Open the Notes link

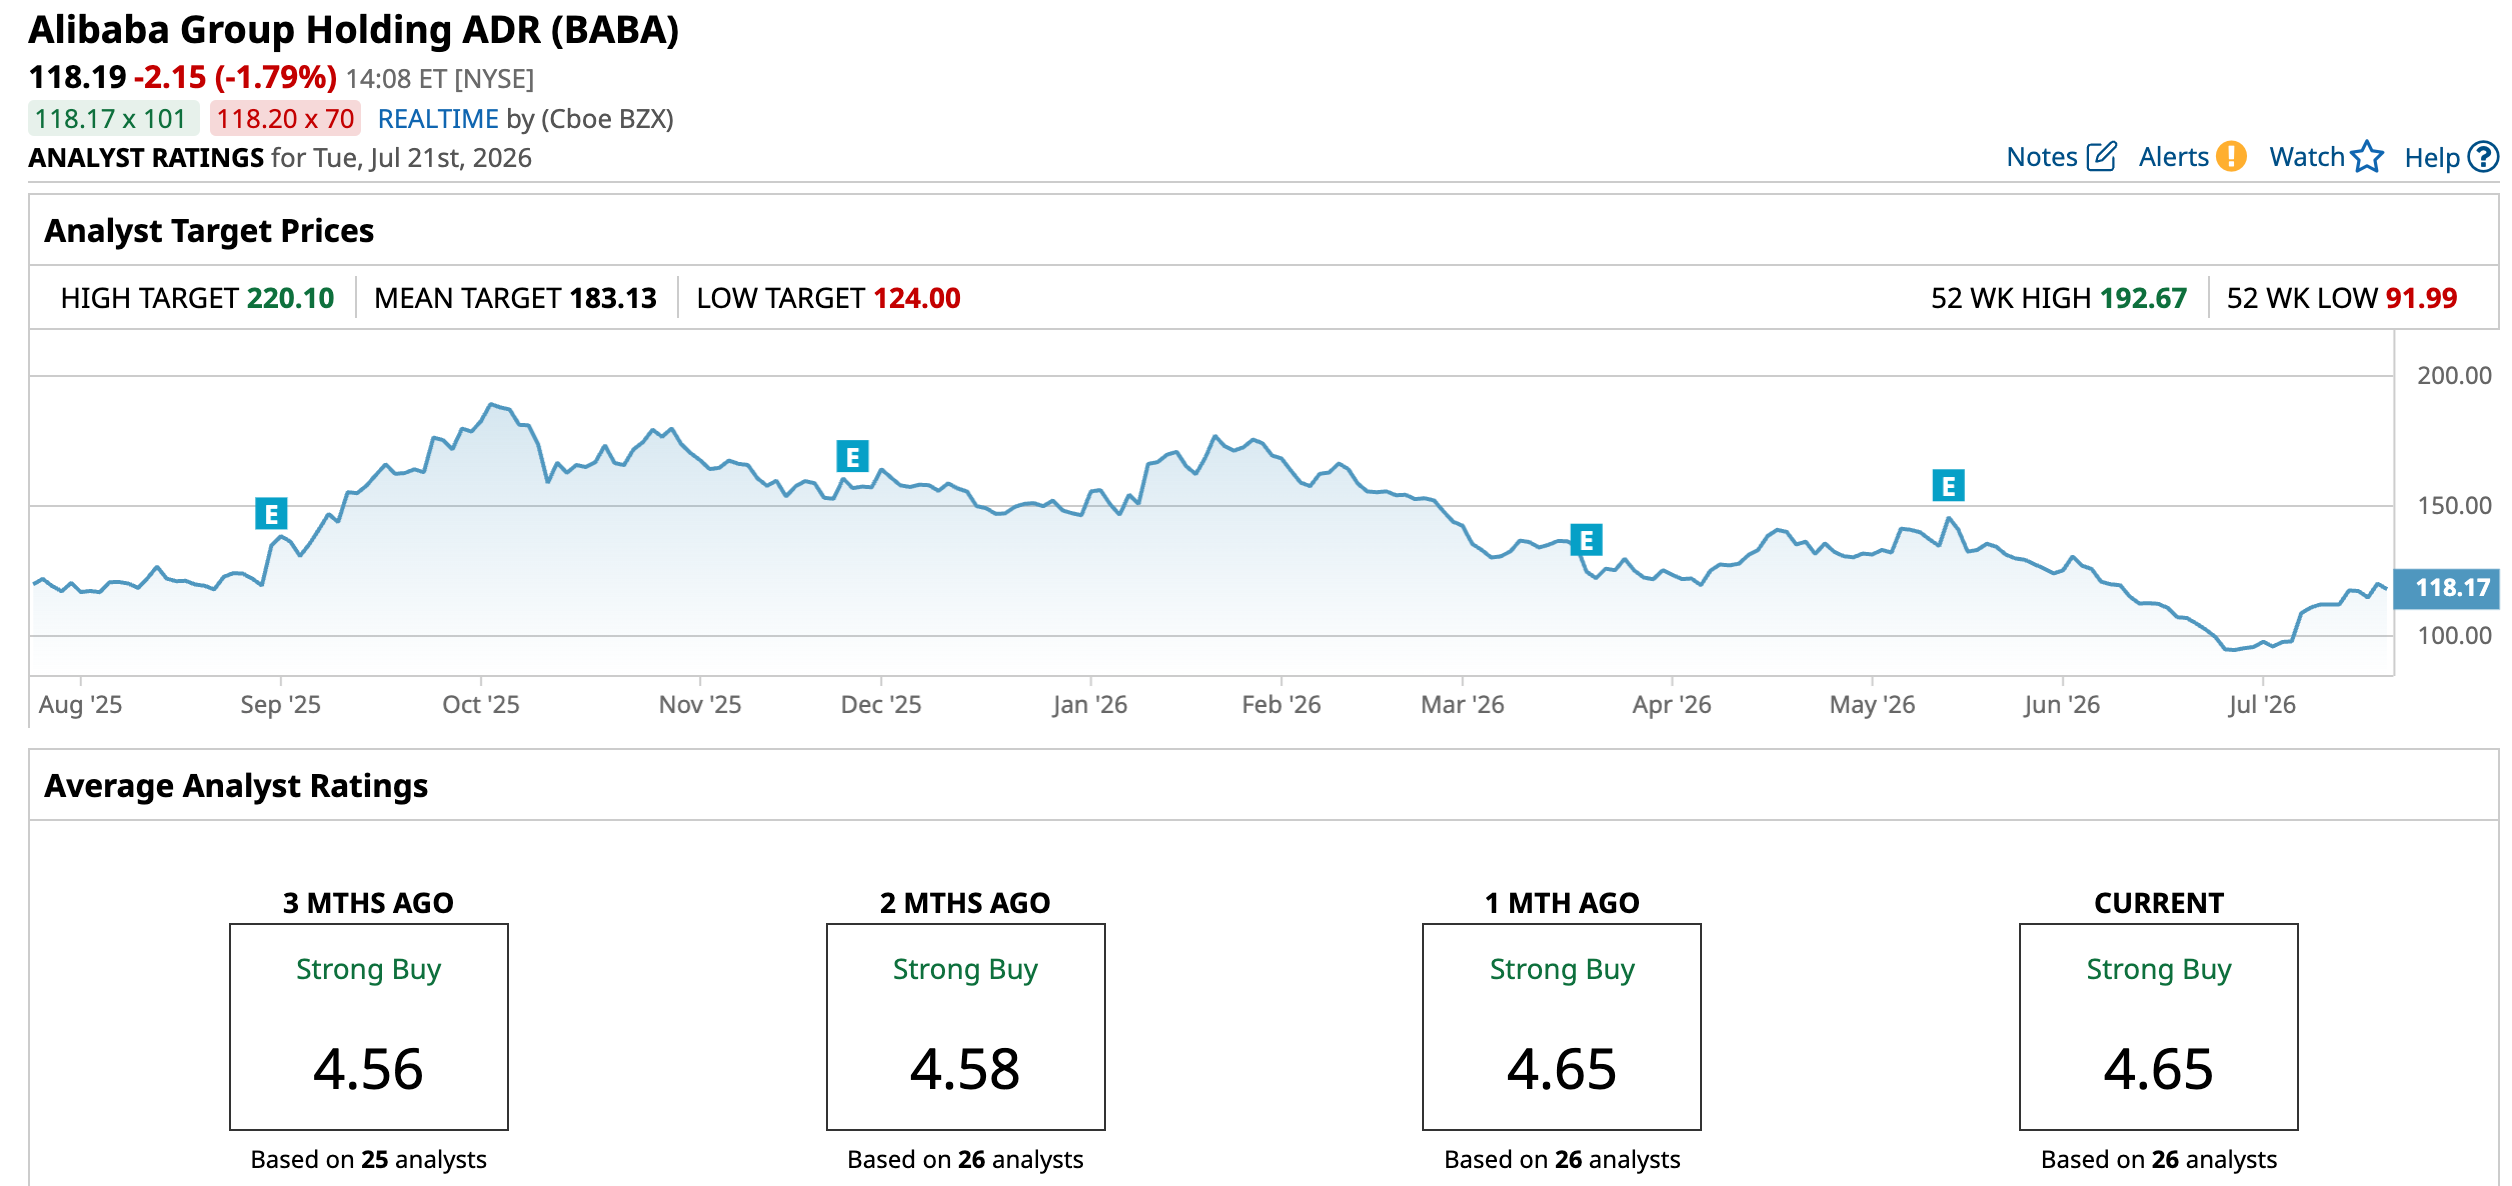(x=2042, y=157)
